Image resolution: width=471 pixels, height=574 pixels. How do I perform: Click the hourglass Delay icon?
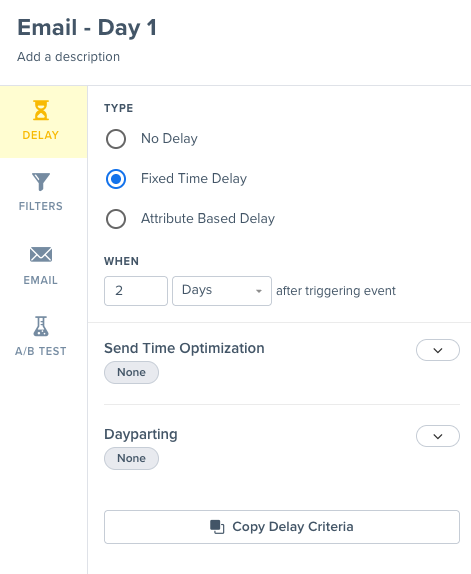tap(41, 110)
